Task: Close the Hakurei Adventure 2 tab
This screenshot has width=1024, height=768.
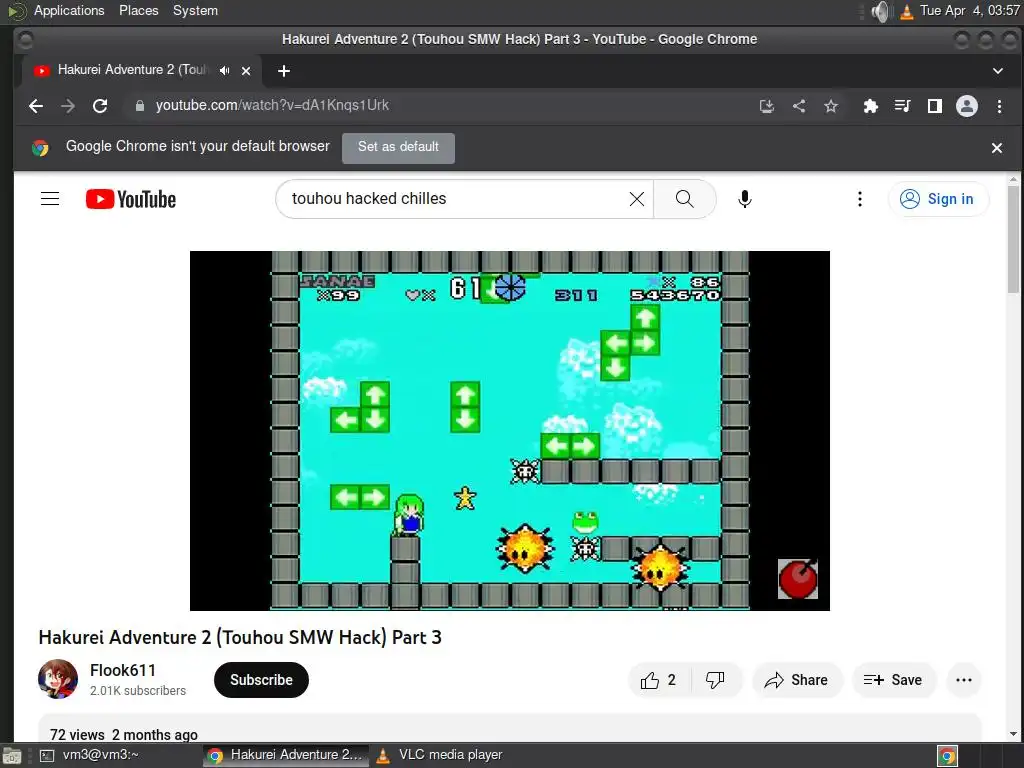Action: click(246, 71)
